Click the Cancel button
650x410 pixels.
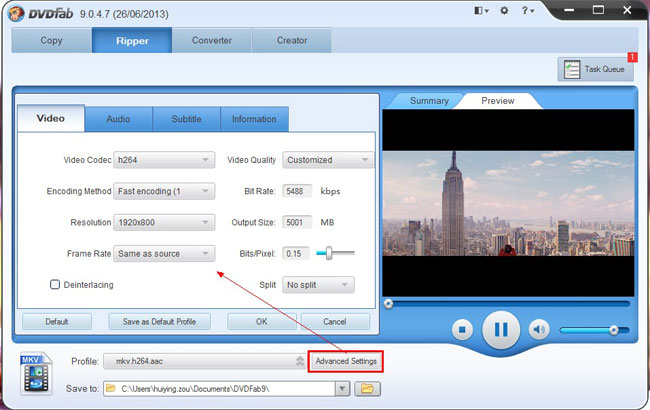pyautogui.click(x=335, y=322)
